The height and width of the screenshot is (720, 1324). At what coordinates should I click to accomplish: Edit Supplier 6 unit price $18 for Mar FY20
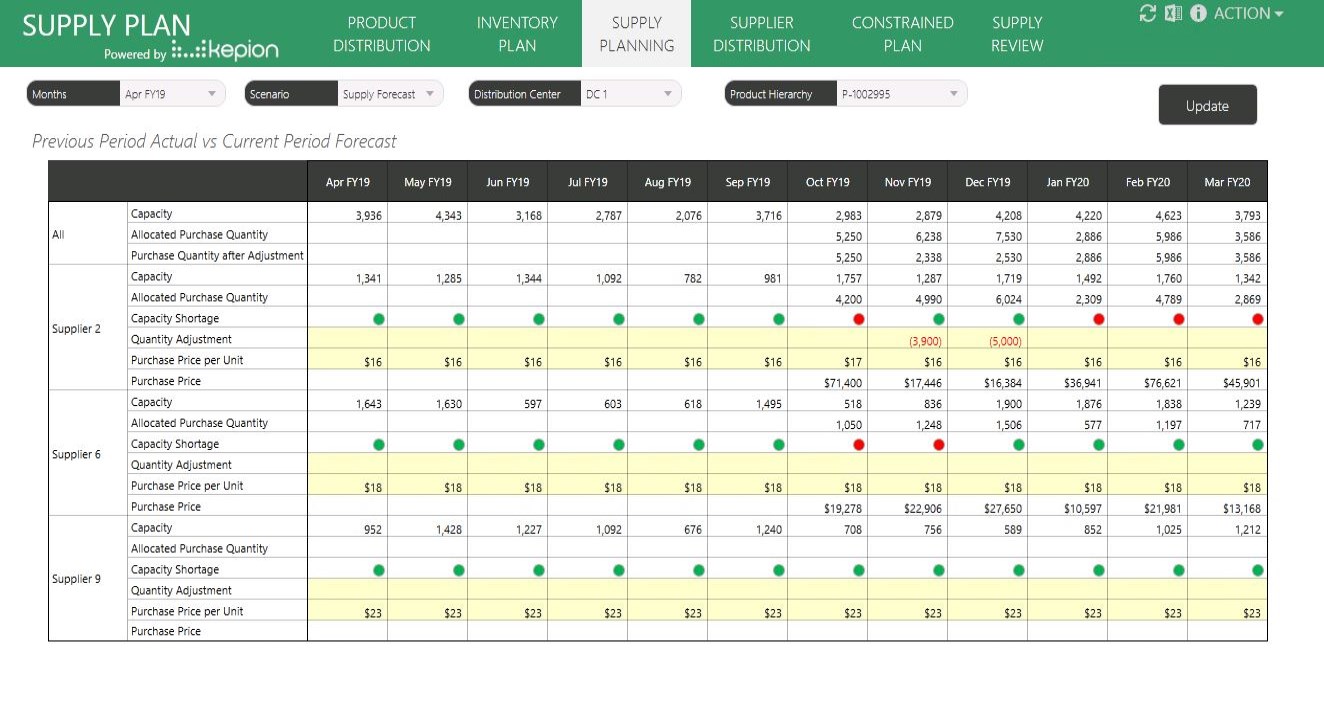1228,487
